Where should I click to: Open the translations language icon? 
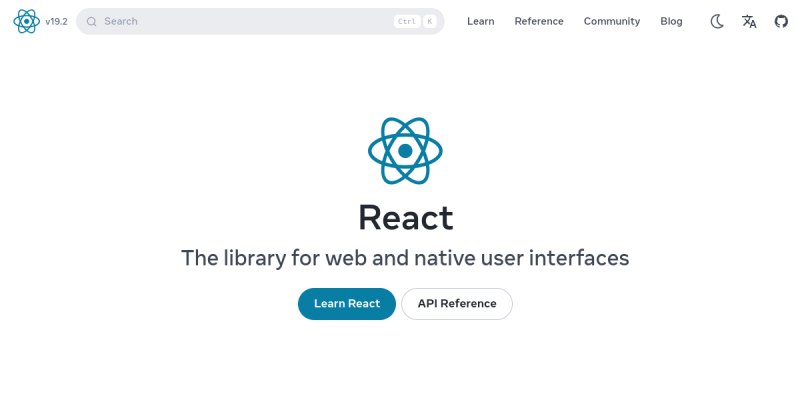(749, 21)
